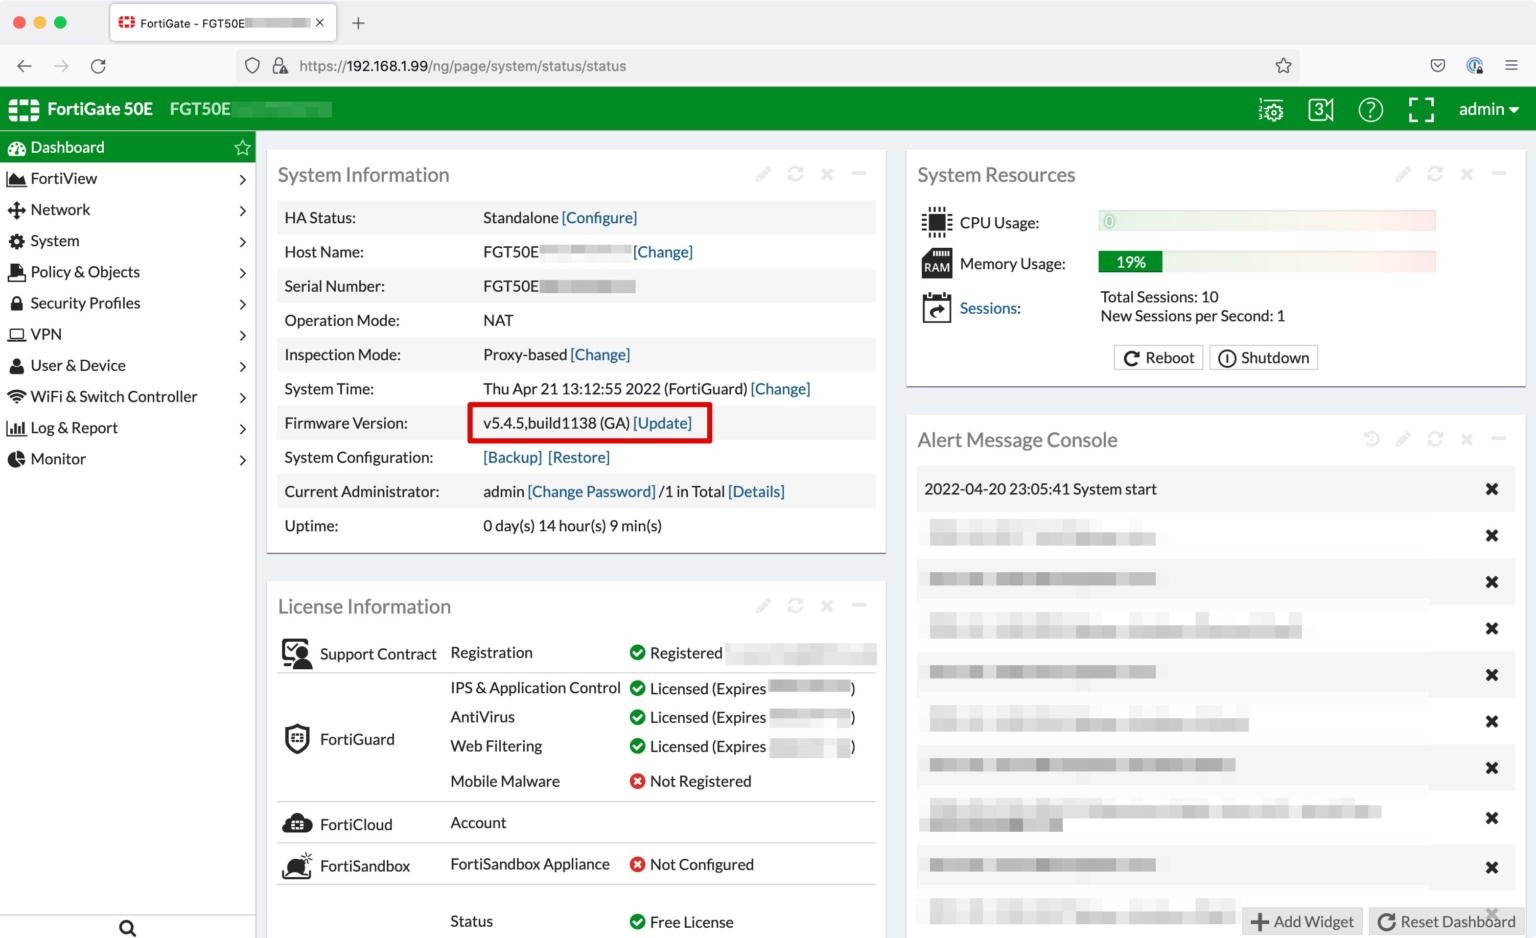
Task: Refresh the System Information widget
Action: [x=795, y=174]
